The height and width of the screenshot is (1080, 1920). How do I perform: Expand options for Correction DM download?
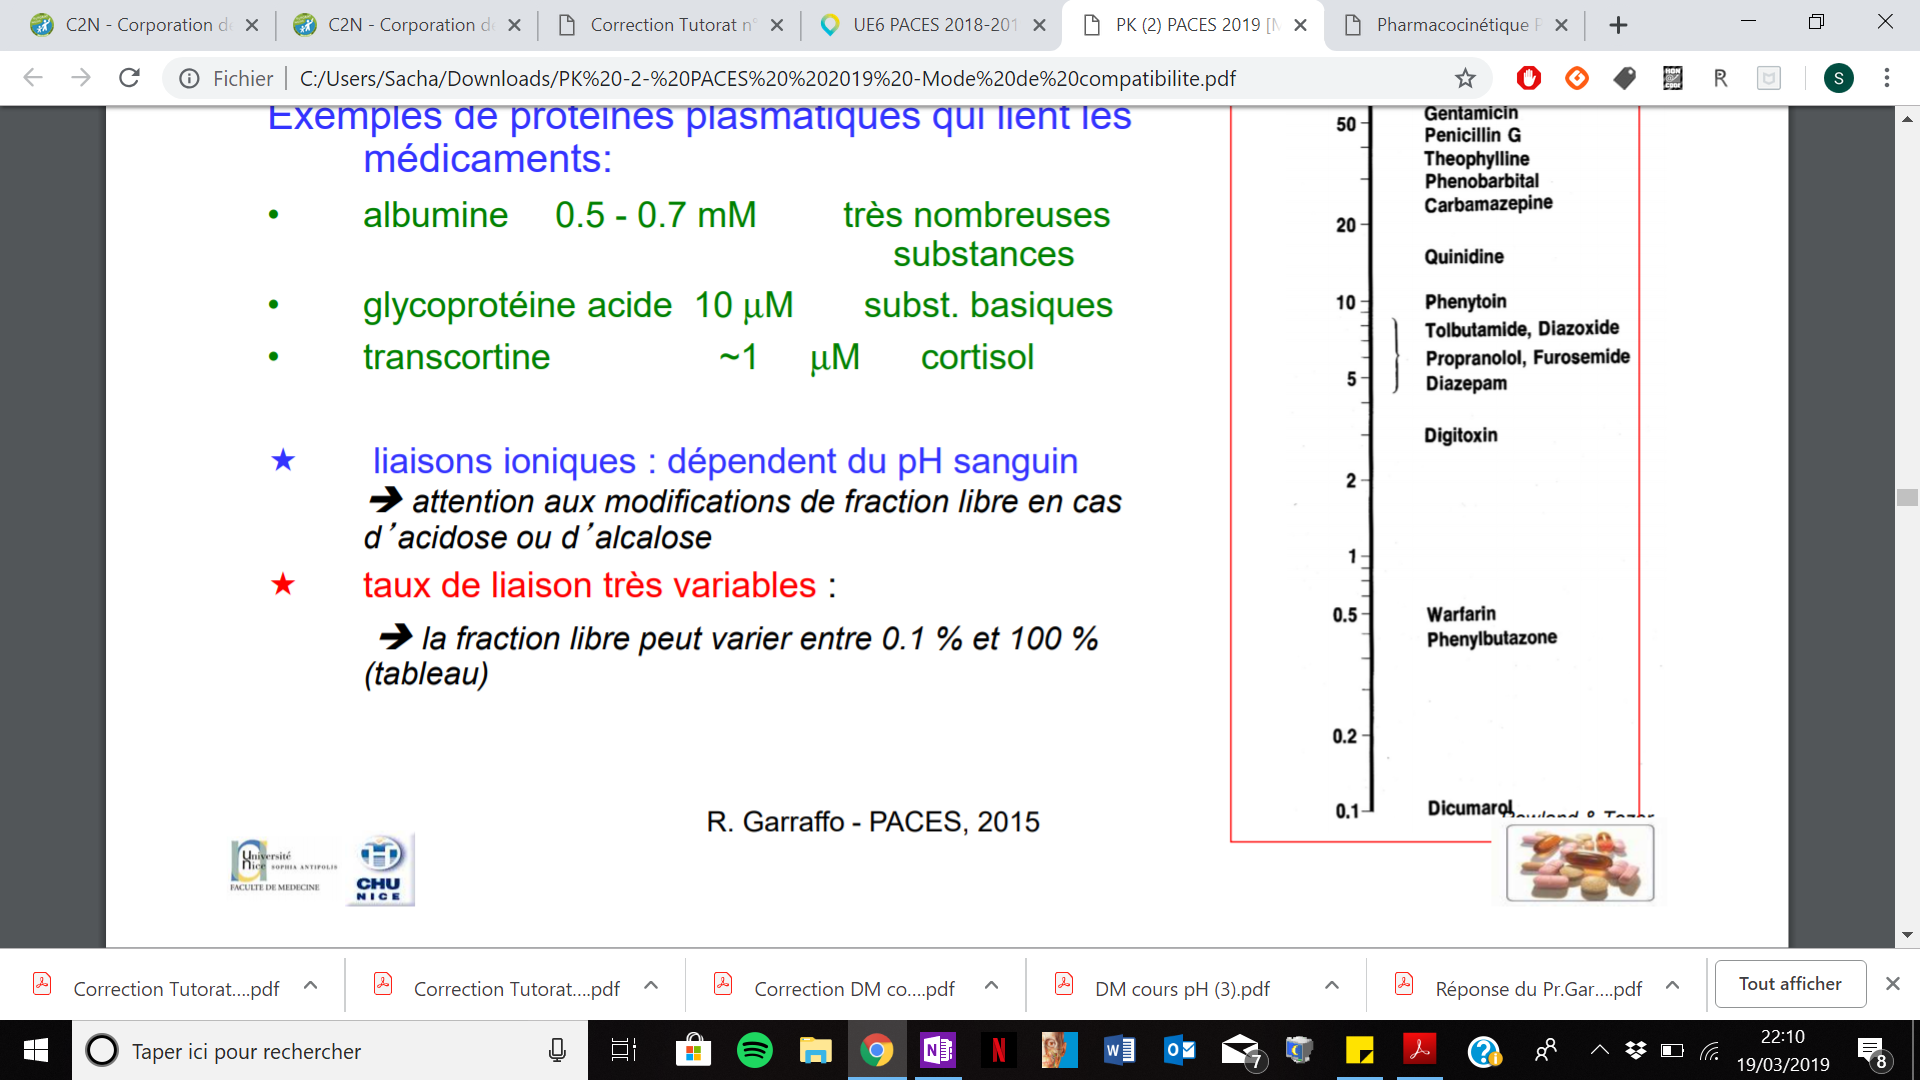coord(991,986)
